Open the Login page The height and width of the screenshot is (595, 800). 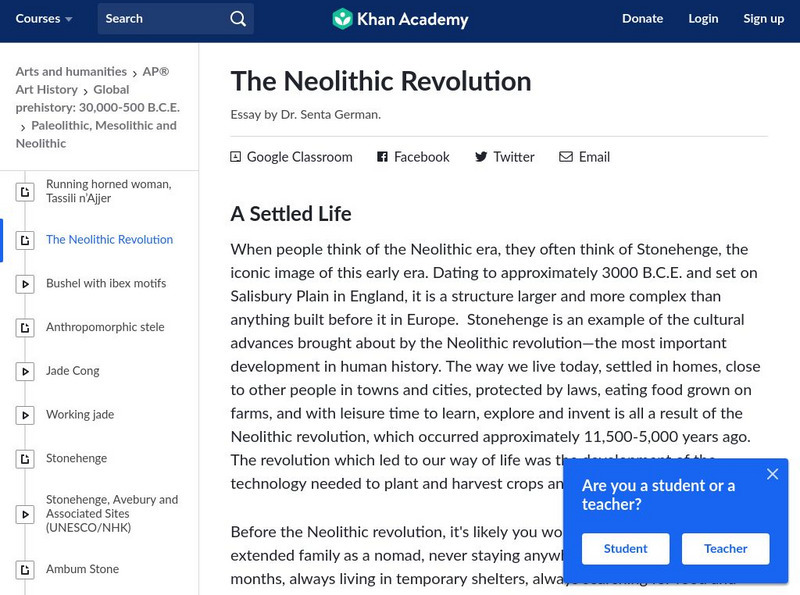coord(703,19)
